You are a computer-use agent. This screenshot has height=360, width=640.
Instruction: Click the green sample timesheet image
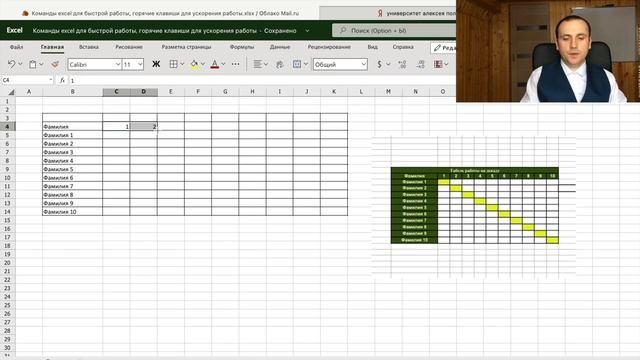pyautogui.click(x=474, y=207)
